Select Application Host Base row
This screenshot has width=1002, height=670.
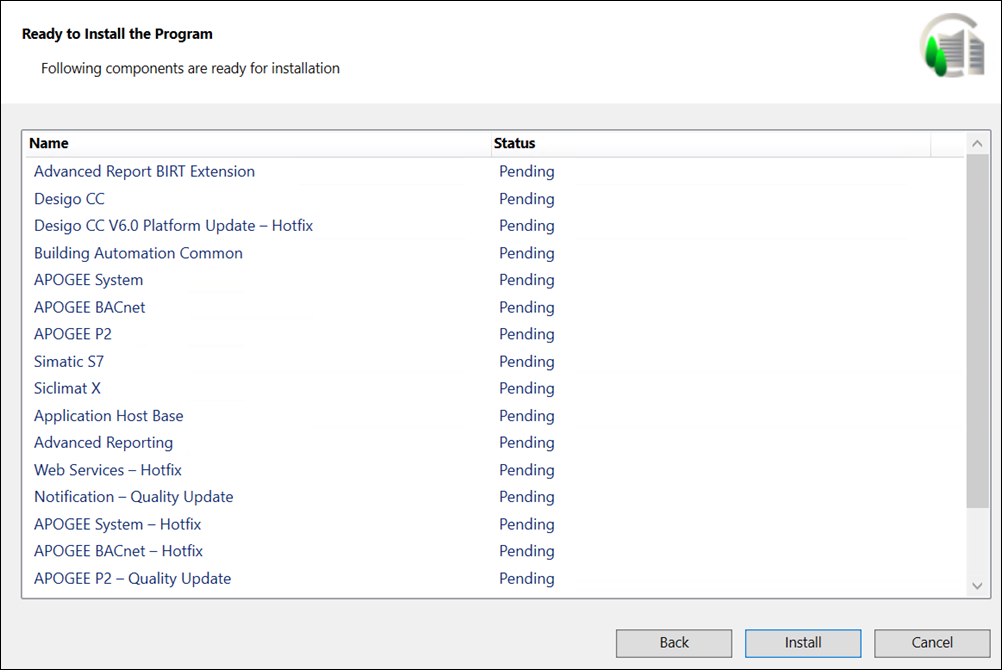pos(108,416)
